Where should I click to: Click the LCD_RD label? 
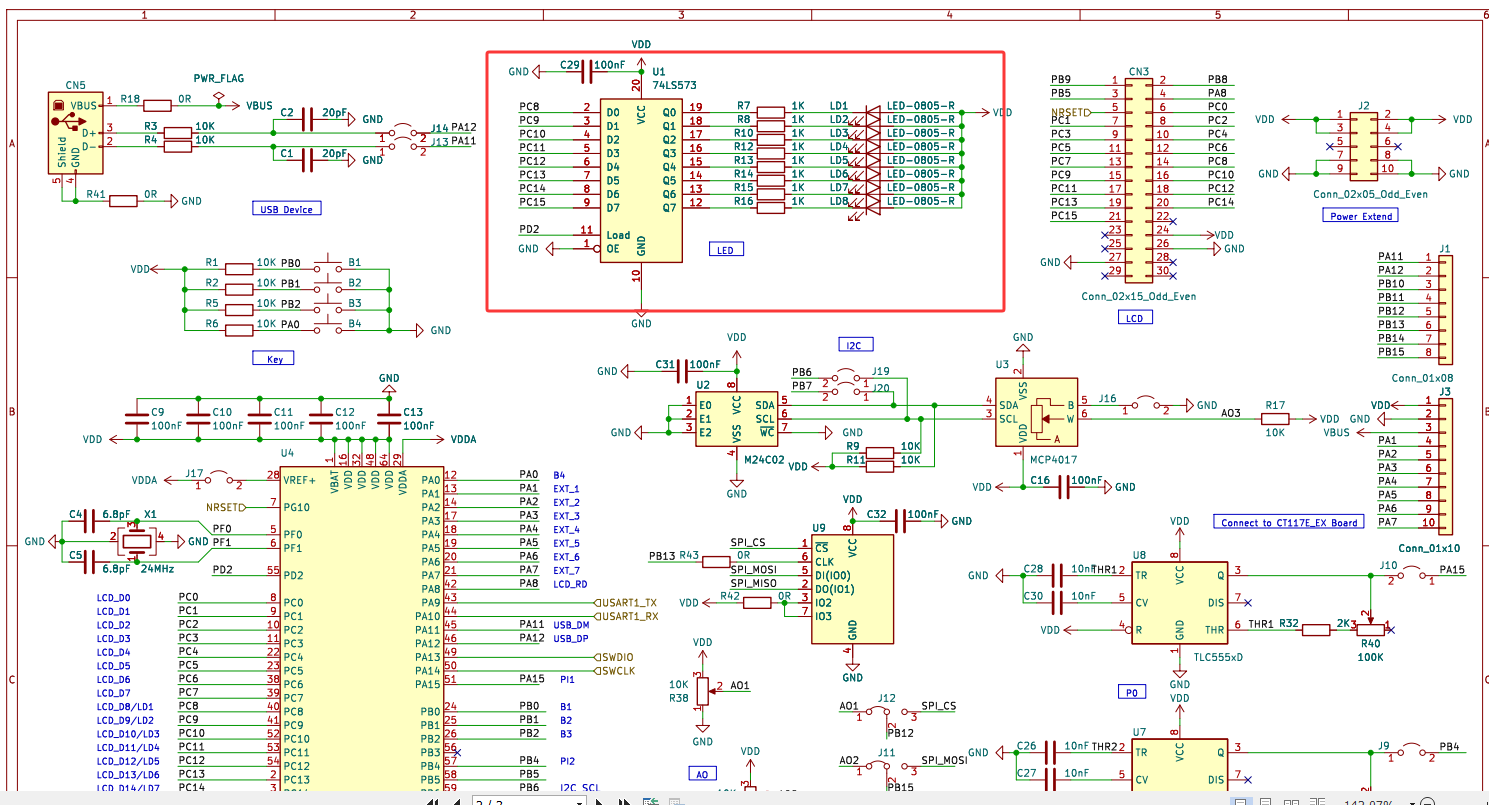pos(570,583)
